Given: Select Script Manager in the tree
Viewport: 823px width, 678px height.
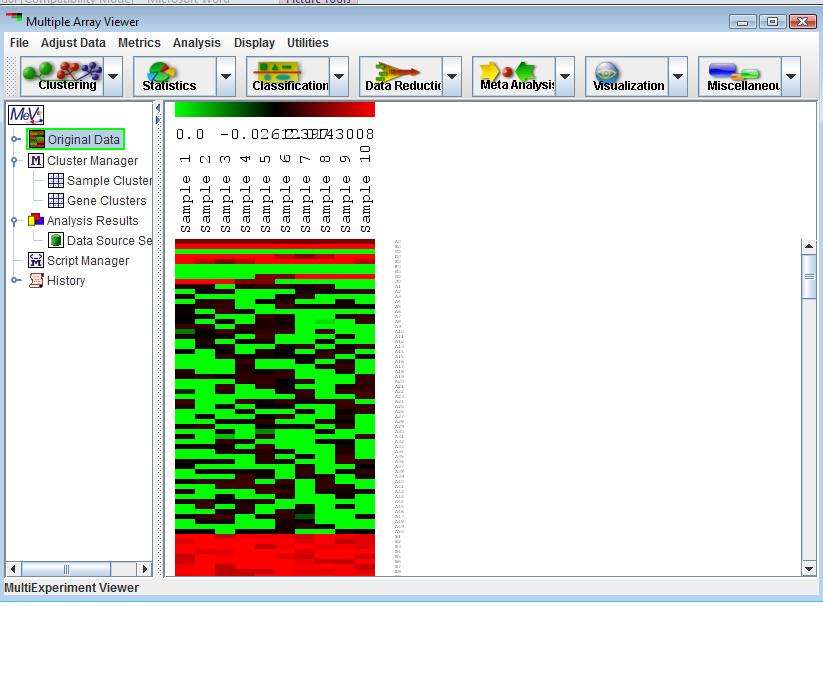Looking at the screenshot, I should click(x=87, y=261).
